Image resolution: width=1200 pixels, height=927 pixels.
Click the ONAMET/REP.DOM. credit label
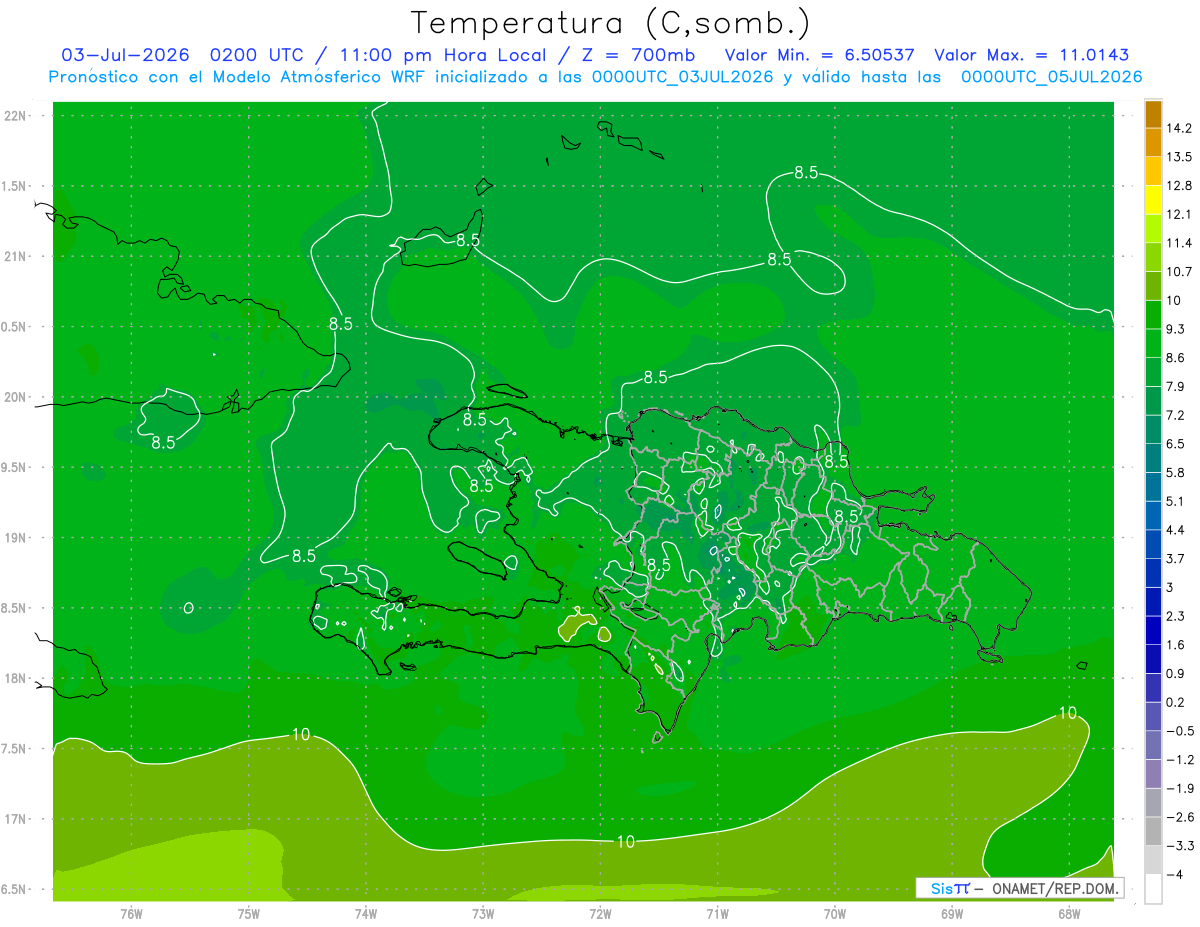[x=1055, y=888]
